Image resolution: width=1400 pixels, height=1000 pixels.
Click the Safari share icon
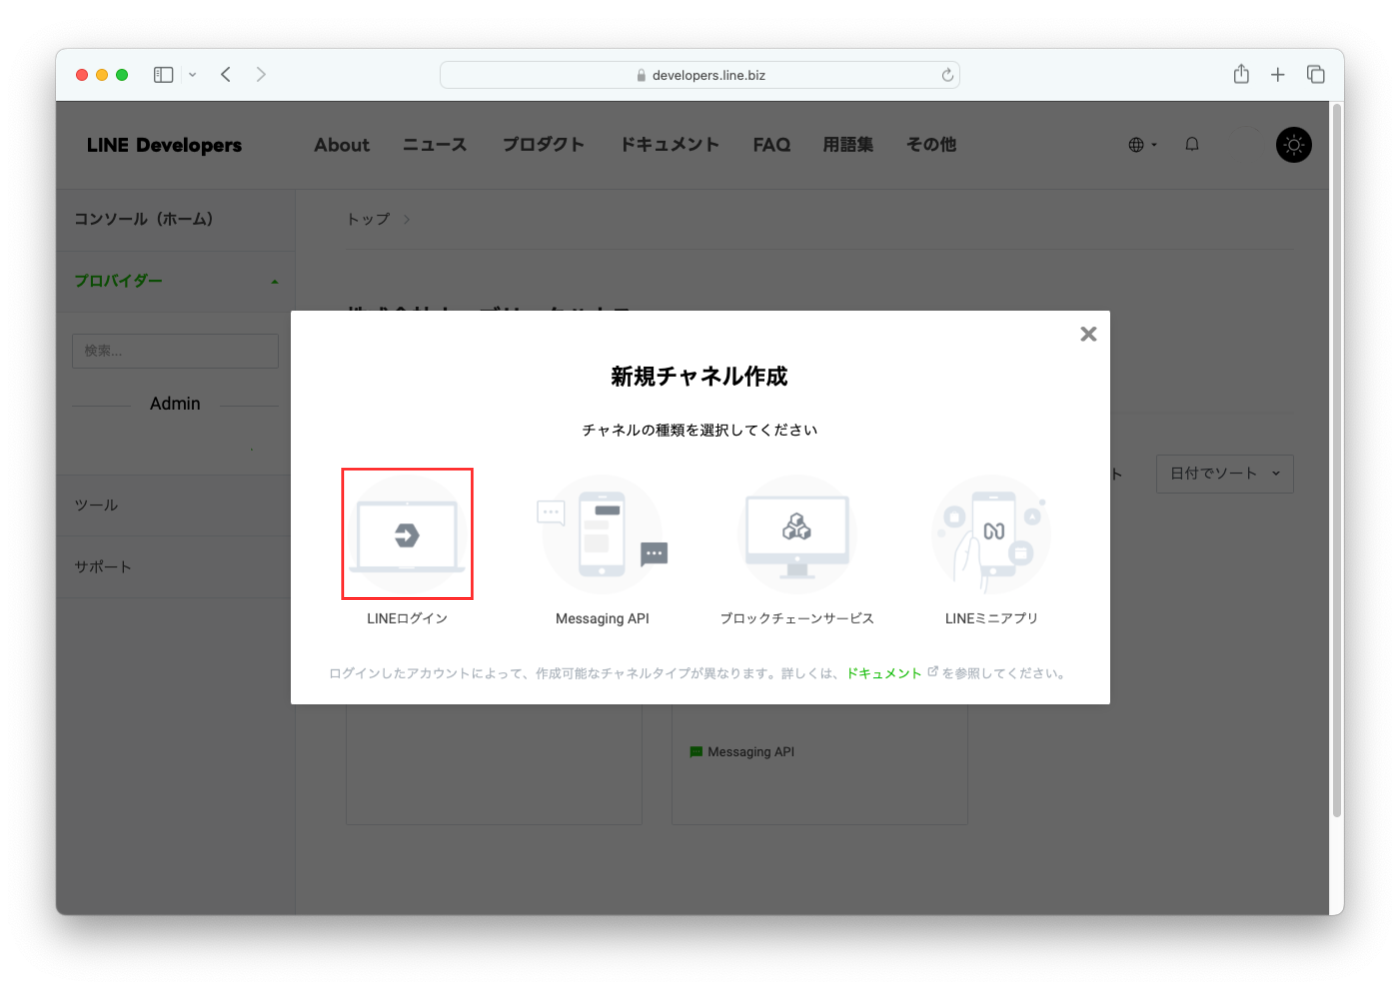pos(1241,74)
